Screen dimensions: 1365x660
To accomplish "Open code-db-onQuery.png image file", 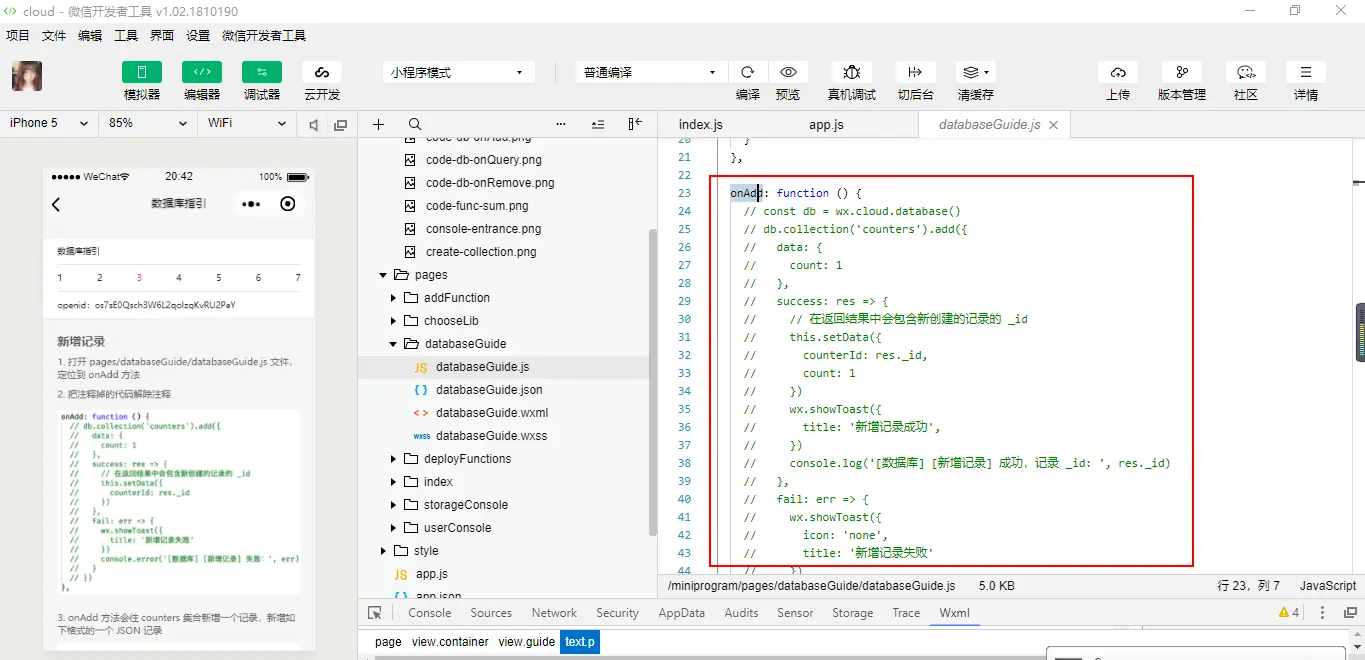I will pos(484,160).
